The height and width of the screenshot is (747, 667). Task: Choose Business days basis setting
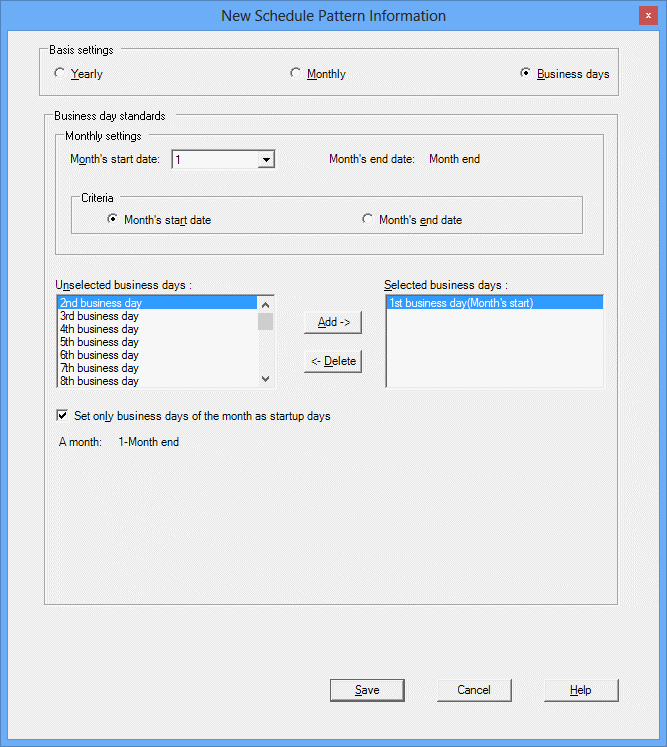526,73
